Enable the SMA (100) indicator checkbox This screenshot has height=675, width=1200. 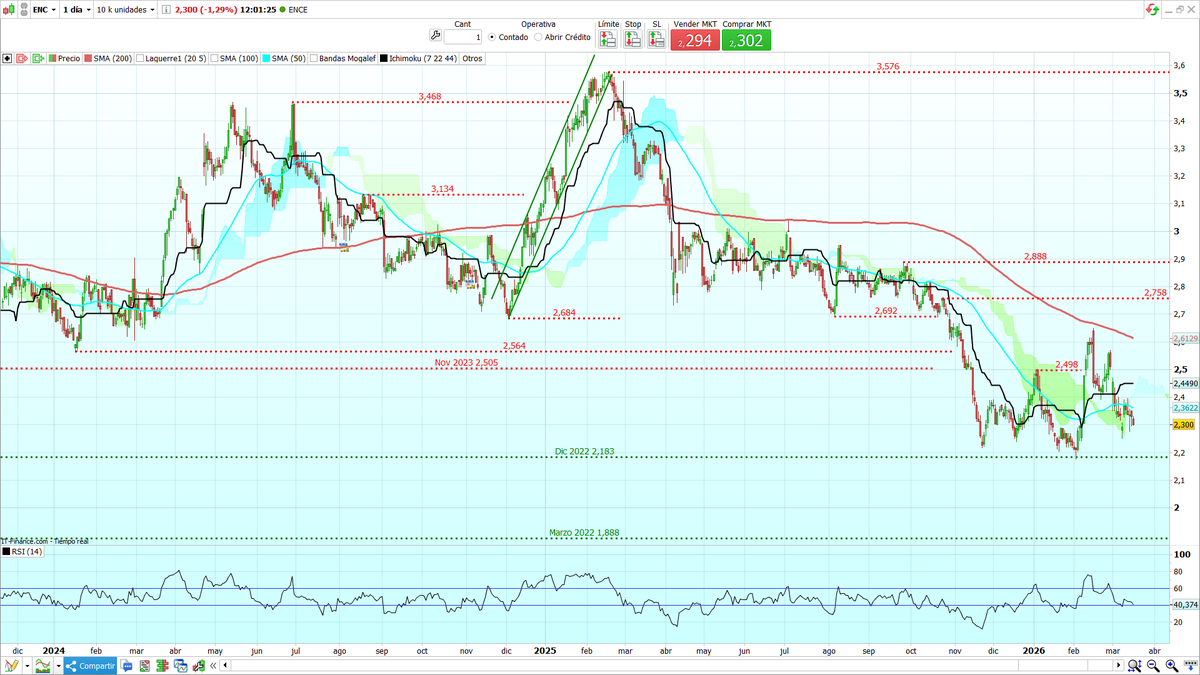(214, 58)
